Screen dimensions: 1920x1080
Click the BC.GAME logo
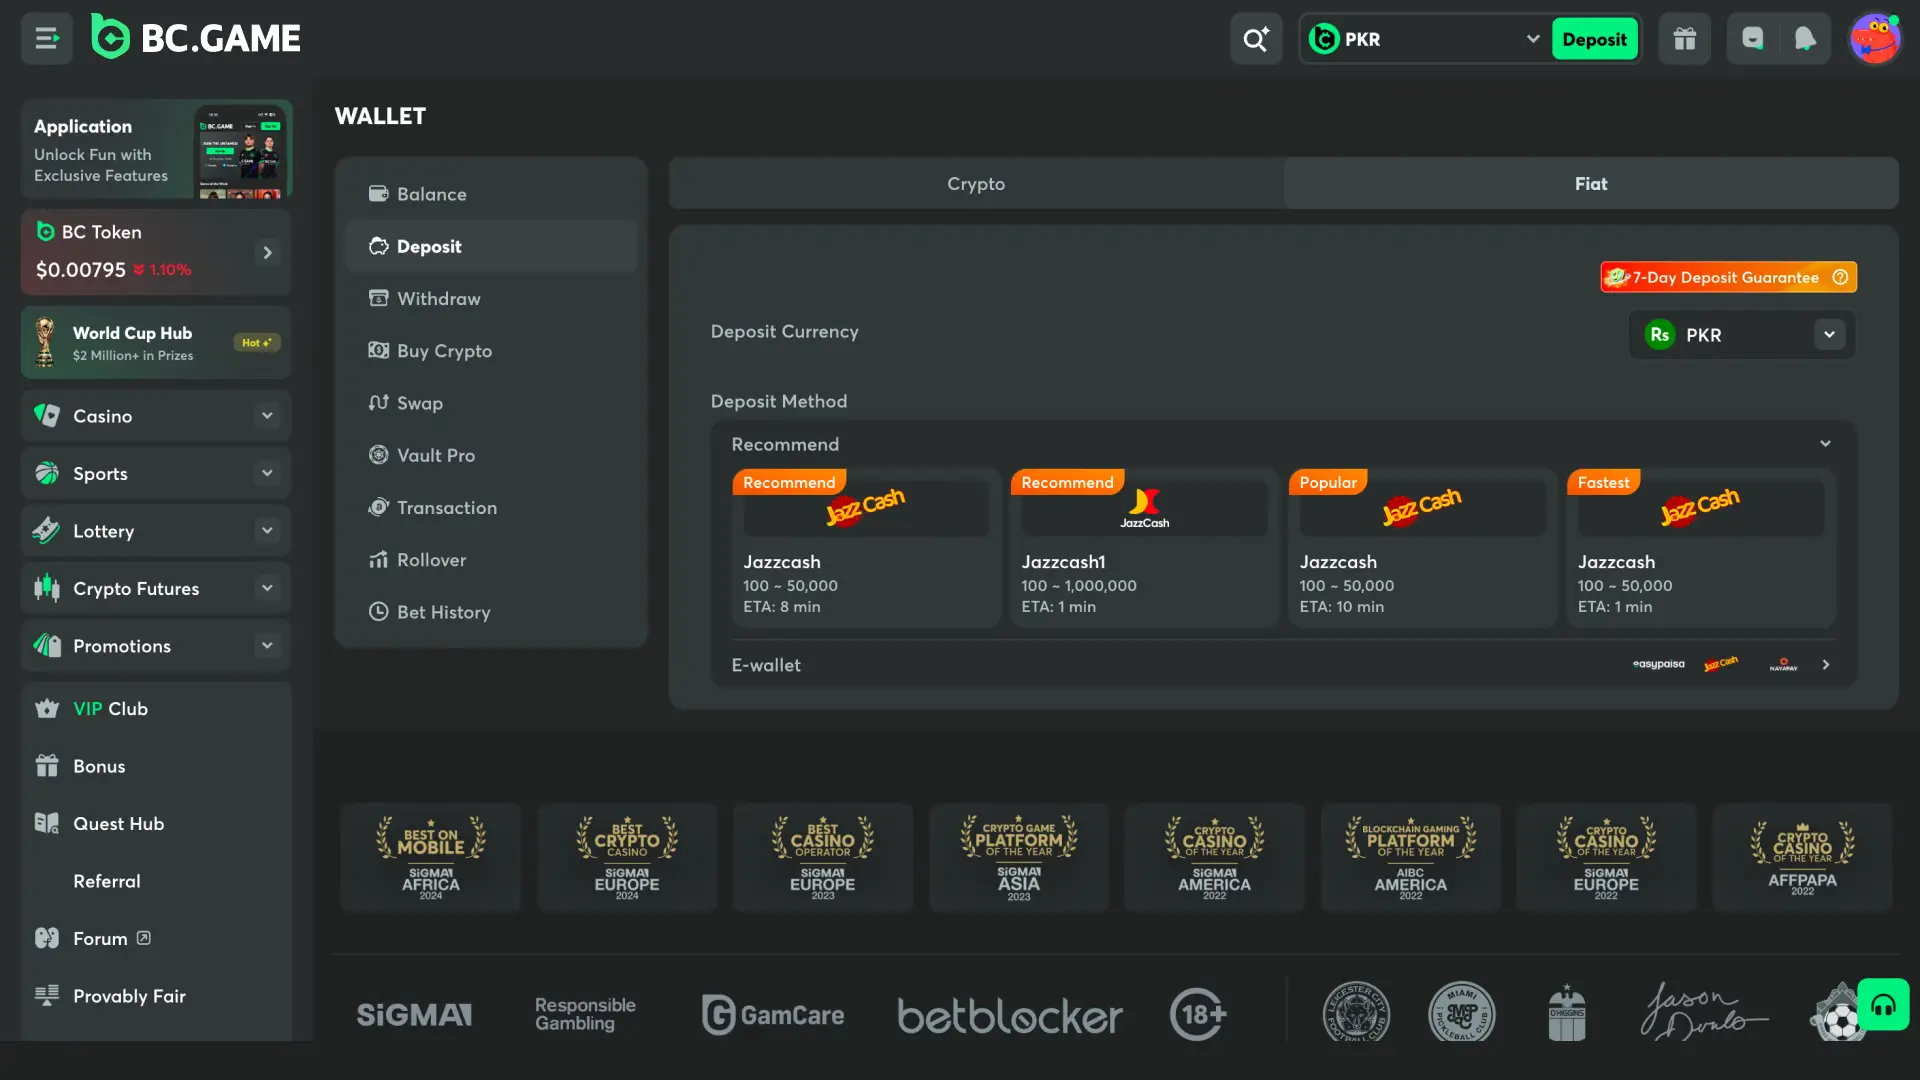196,38
